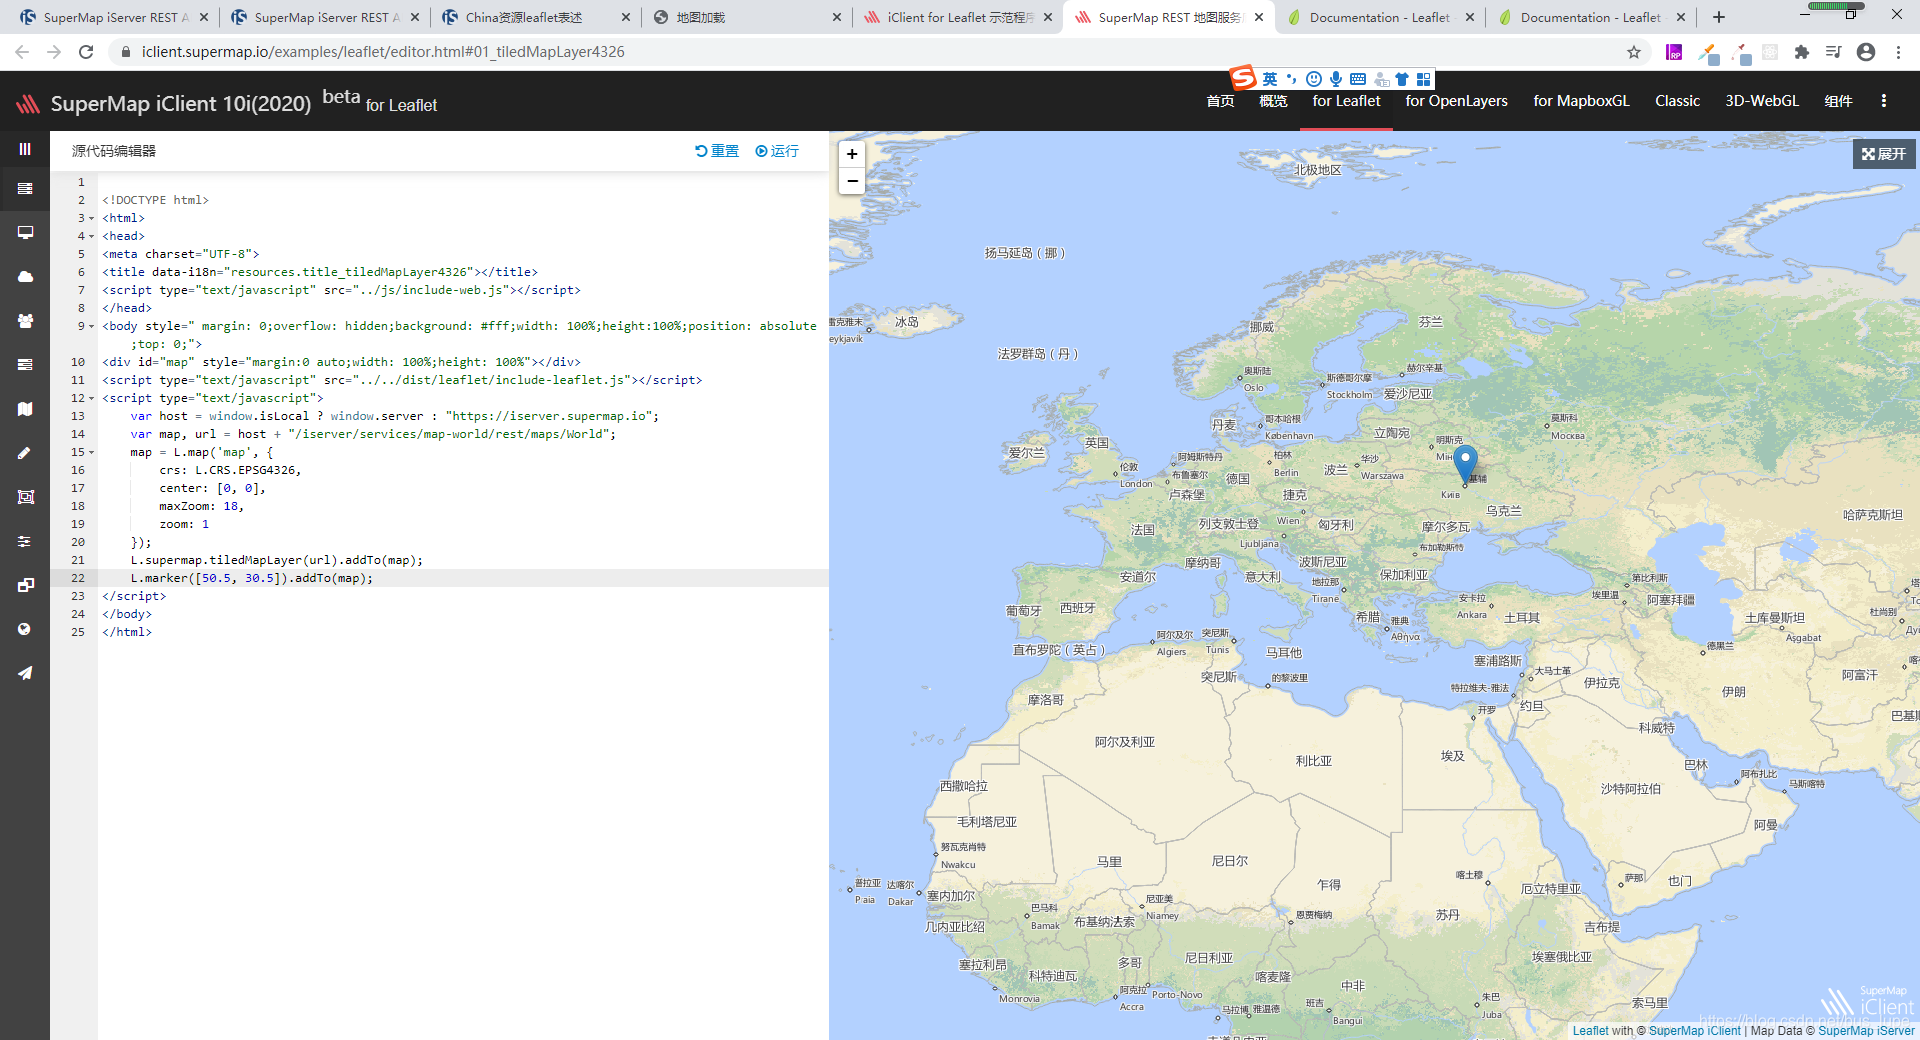The image size is (1920, 1040).
Task: Select the for MapboxGL nav item
Action: pyautogui.click(x=1581, y=101)
